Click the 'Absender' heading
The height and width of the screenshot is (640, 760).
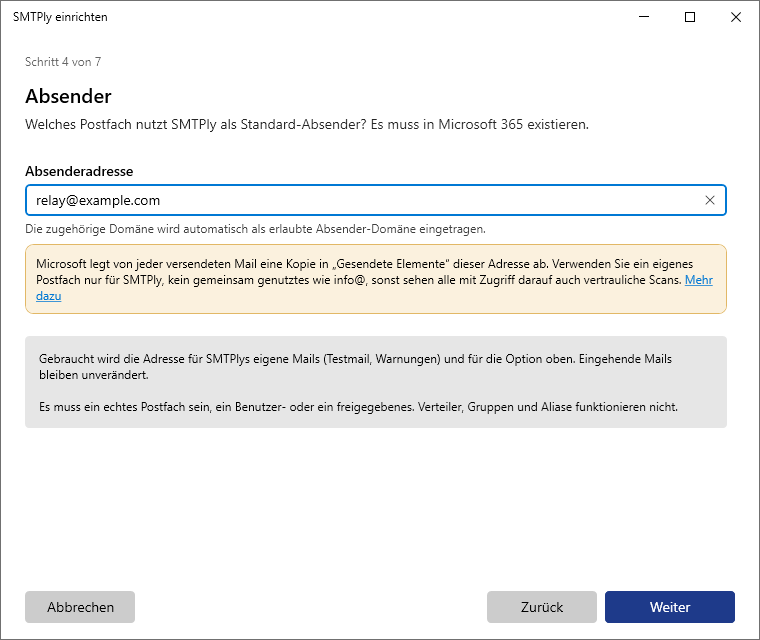click(x=68, y=96)
